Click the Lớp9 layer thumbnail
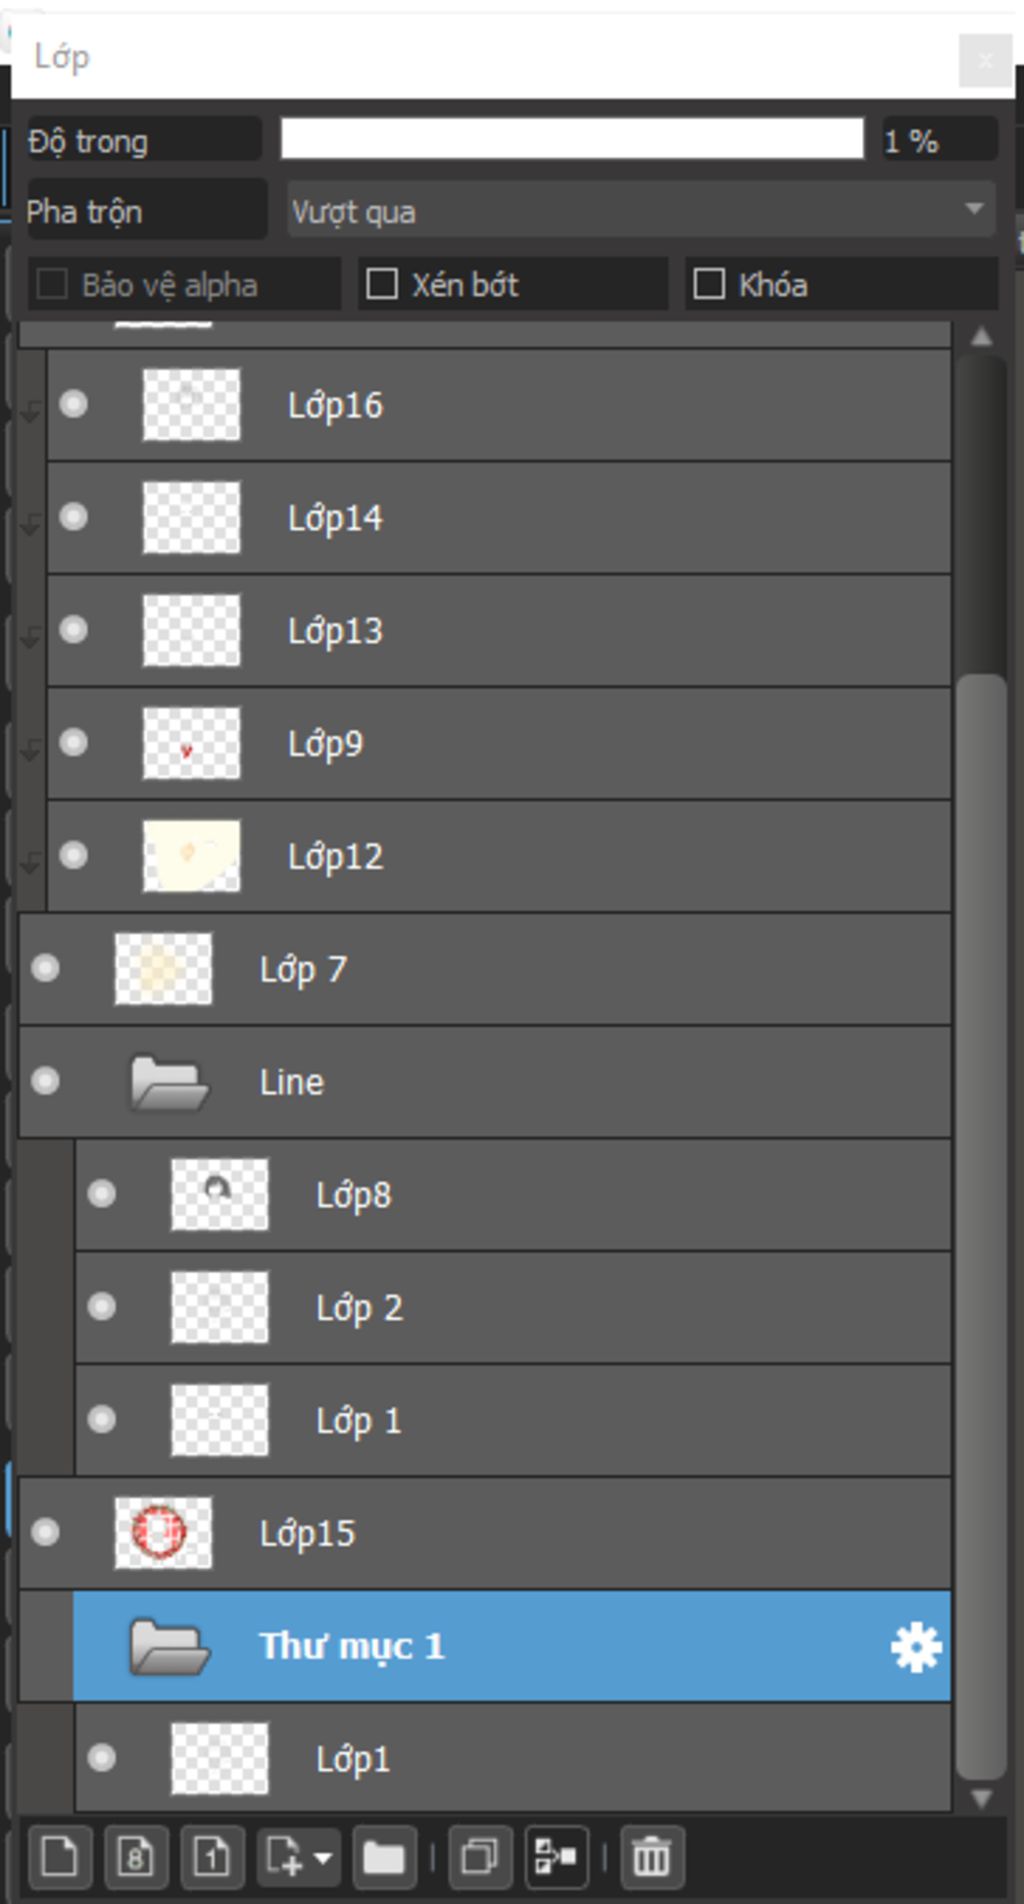The image size is (1024, 1904). pyautogui.click(x=191, y=743)
